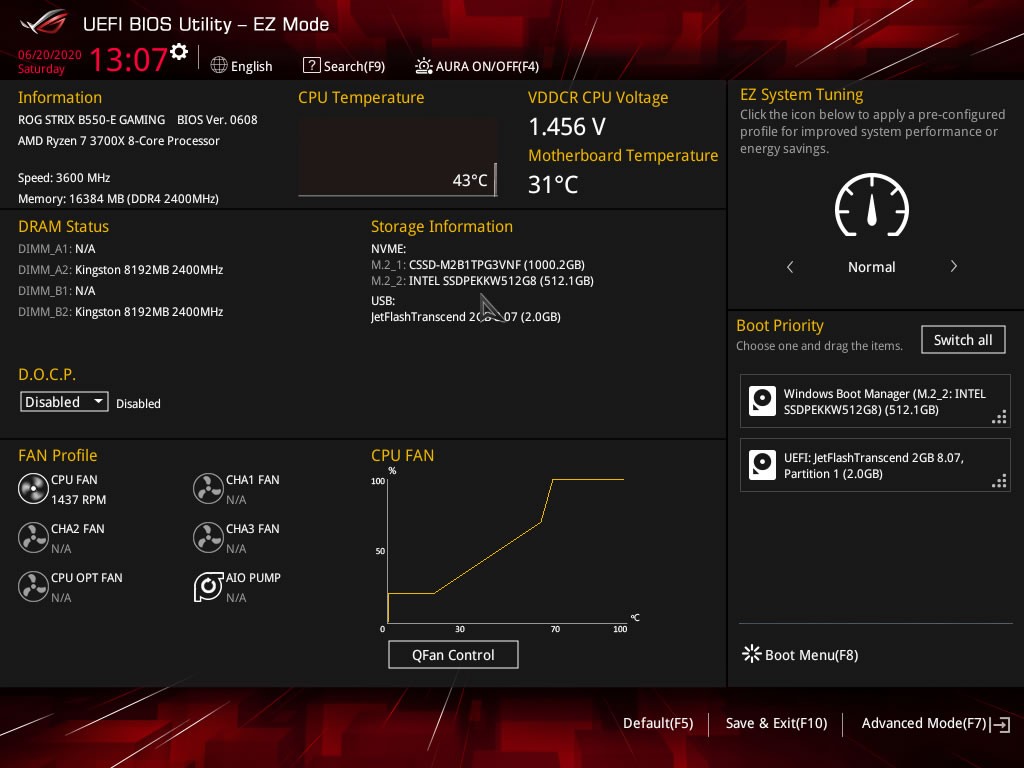Click AMD Ryzen 7 3700X processor text
The height and width of the screenshot is (768, 1024).
(119, 140)
